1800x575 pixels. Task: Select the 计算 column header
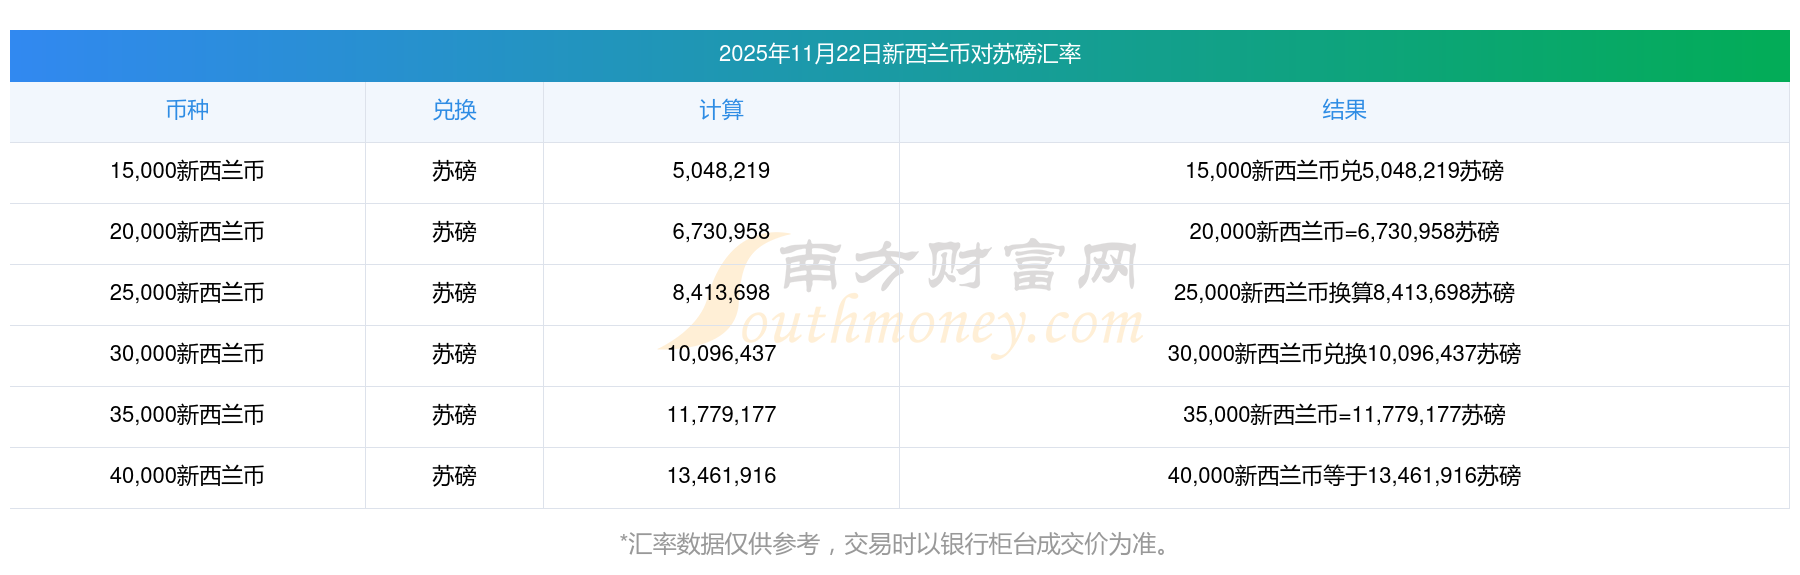tap(721, 110)
